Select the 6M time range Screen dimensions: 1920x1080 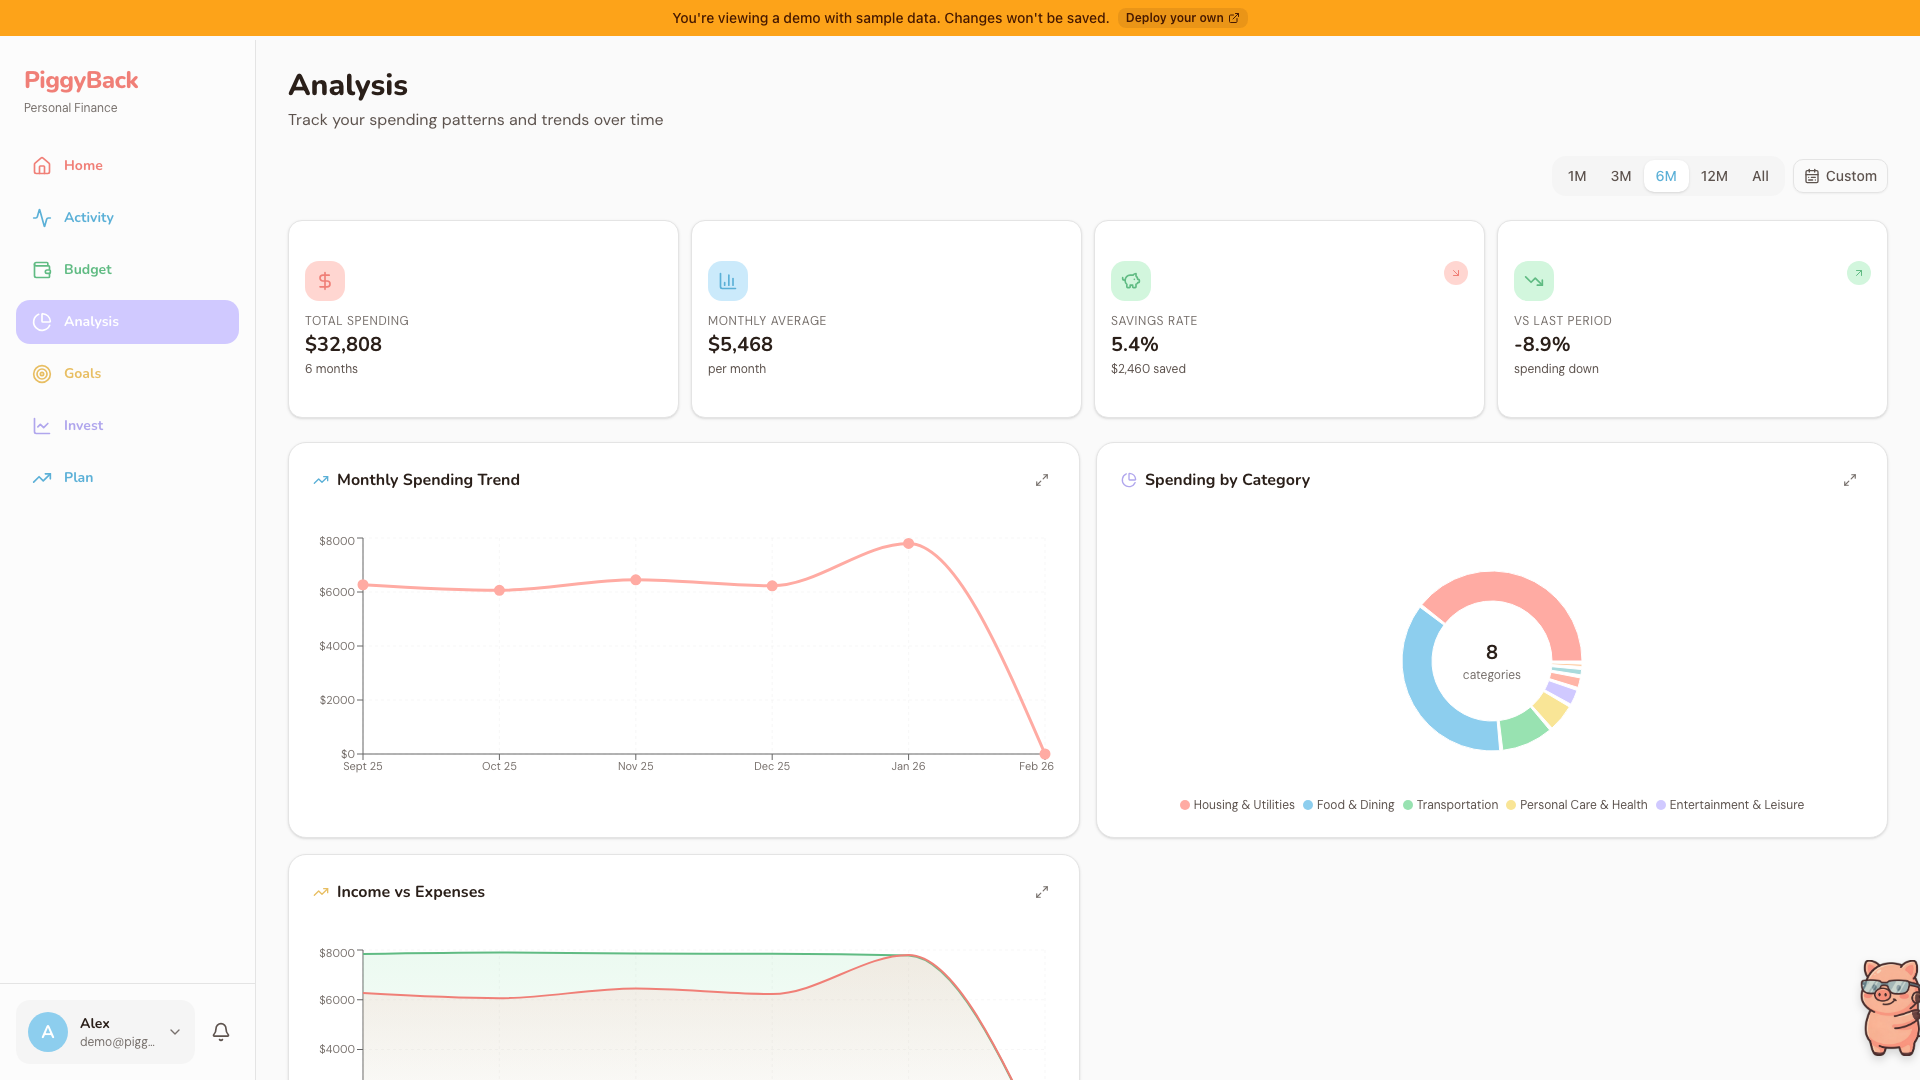tap(1666, 177)
